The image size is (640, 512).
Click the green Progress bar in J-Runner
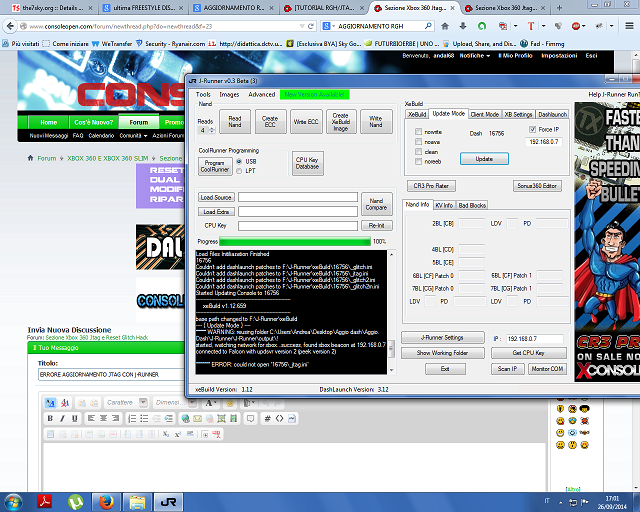click(x=295, y=242)
